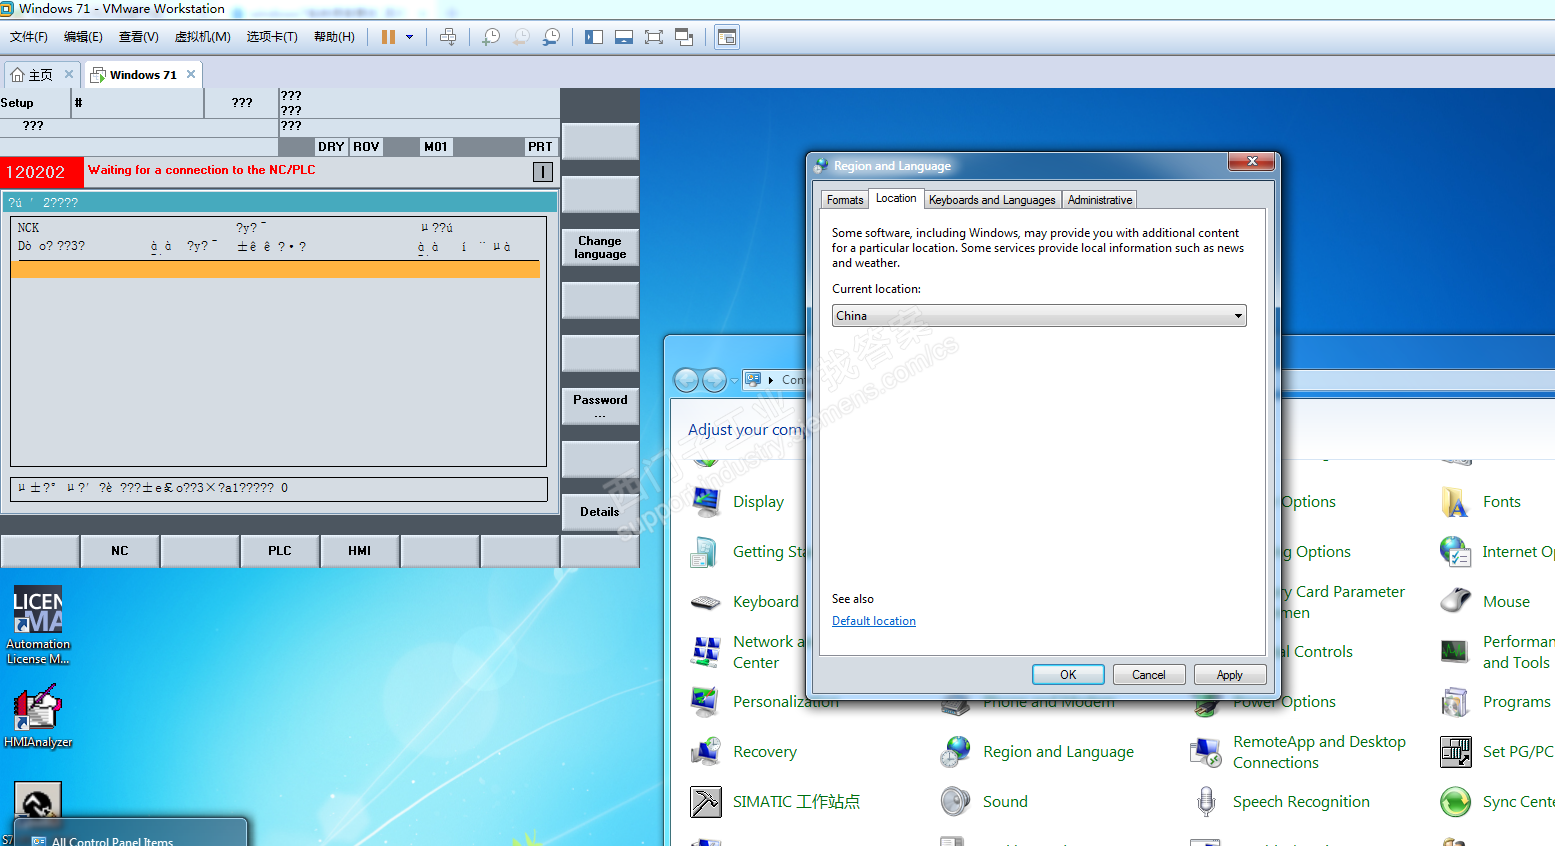Toggle the VMware thumbnail bar view
Image resolution: width=1555 pixels, height=846 pixels.
pyautogui.click(x=624, y=37)
